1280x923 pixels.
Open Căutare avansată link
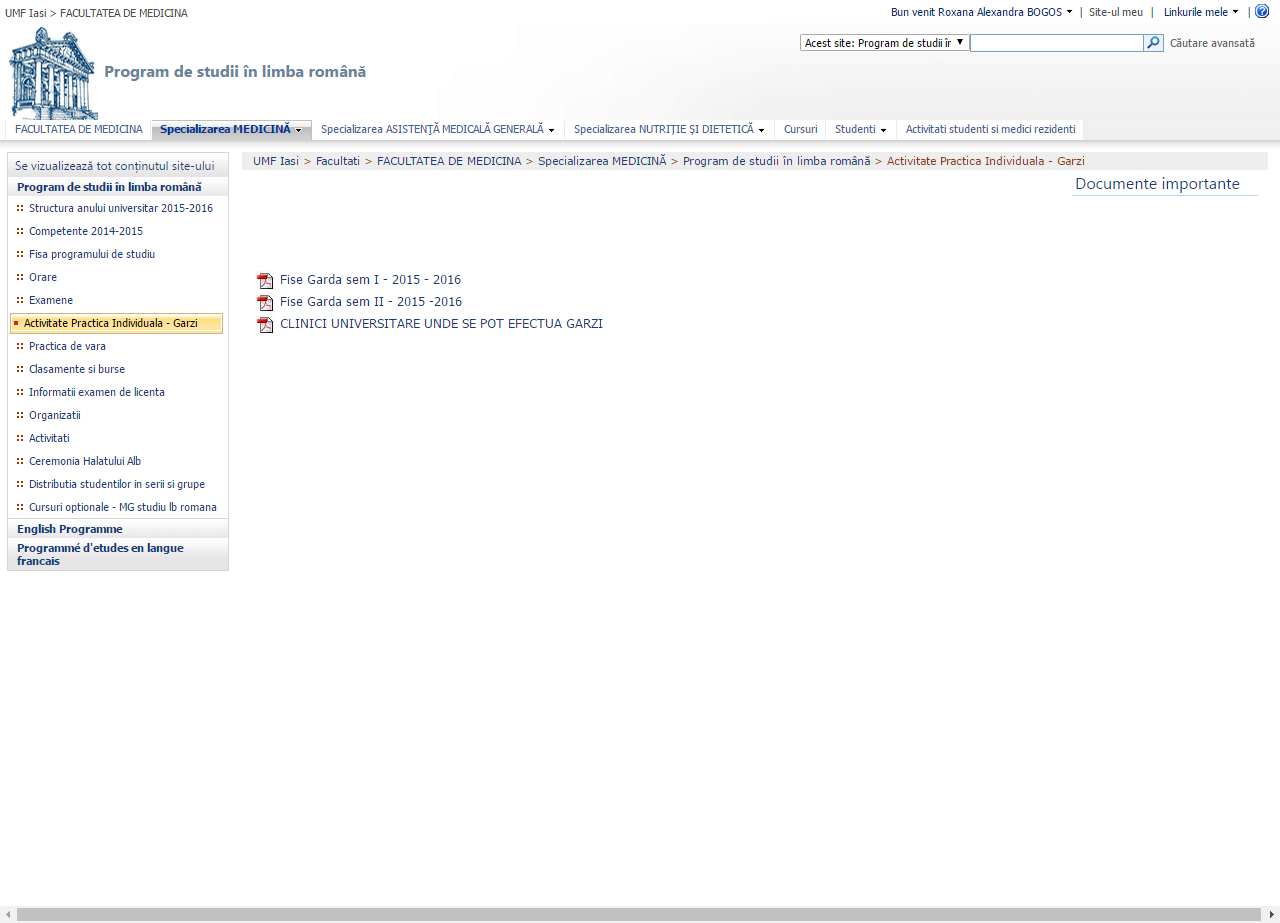(x=1212, y=43)
